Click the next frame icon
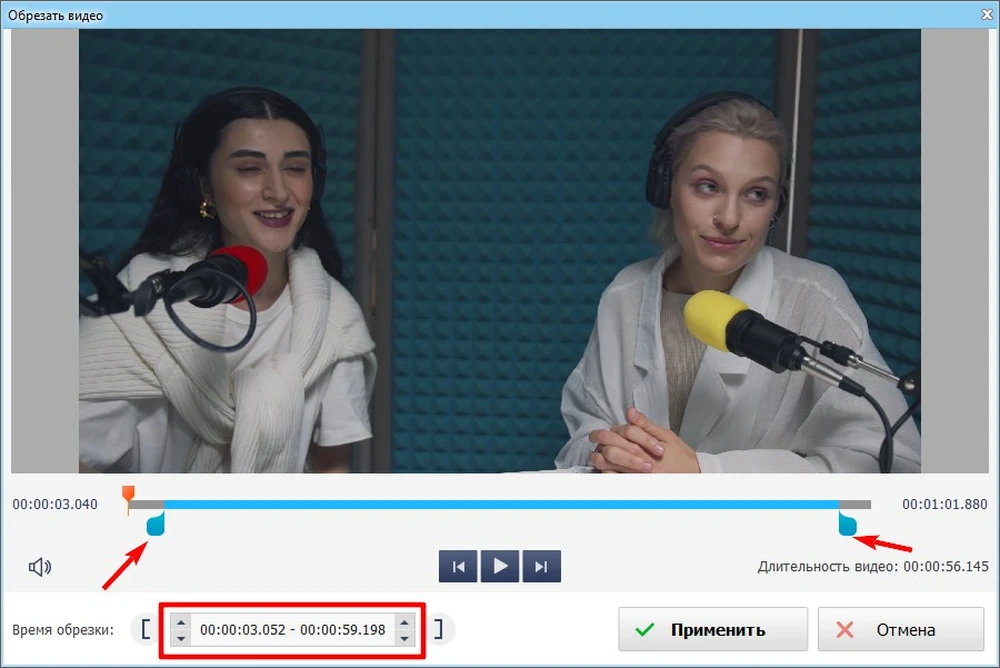This screenshot has height=668, width=1000. (x=542, y=565)
